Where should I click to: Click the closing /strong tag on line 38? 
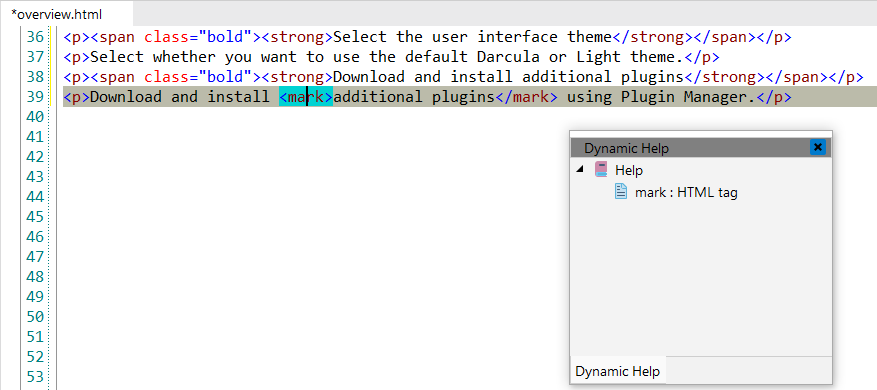(x=724, y=77)
